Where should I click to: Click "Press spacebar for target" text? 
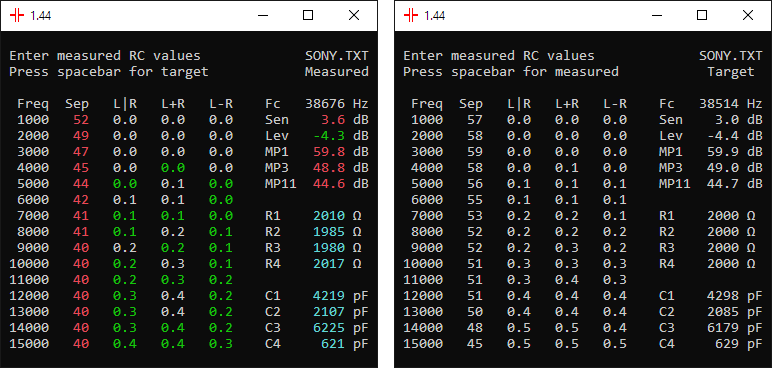(x=109, y=72)
